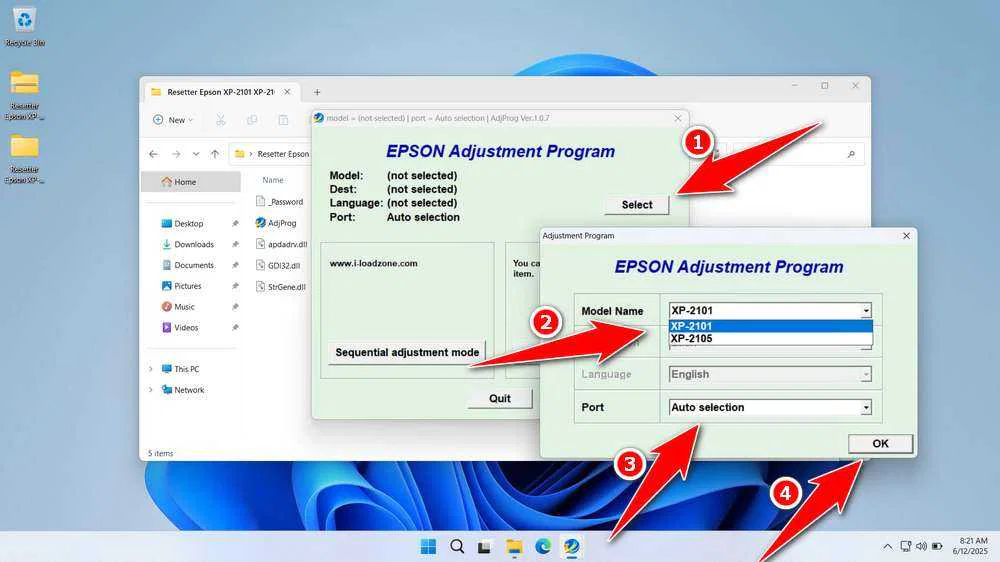Image resolution: width=1000 pixels, height=562 pixels.
Task: Click Sequential adjustment mode button
Action: point(407,352)
